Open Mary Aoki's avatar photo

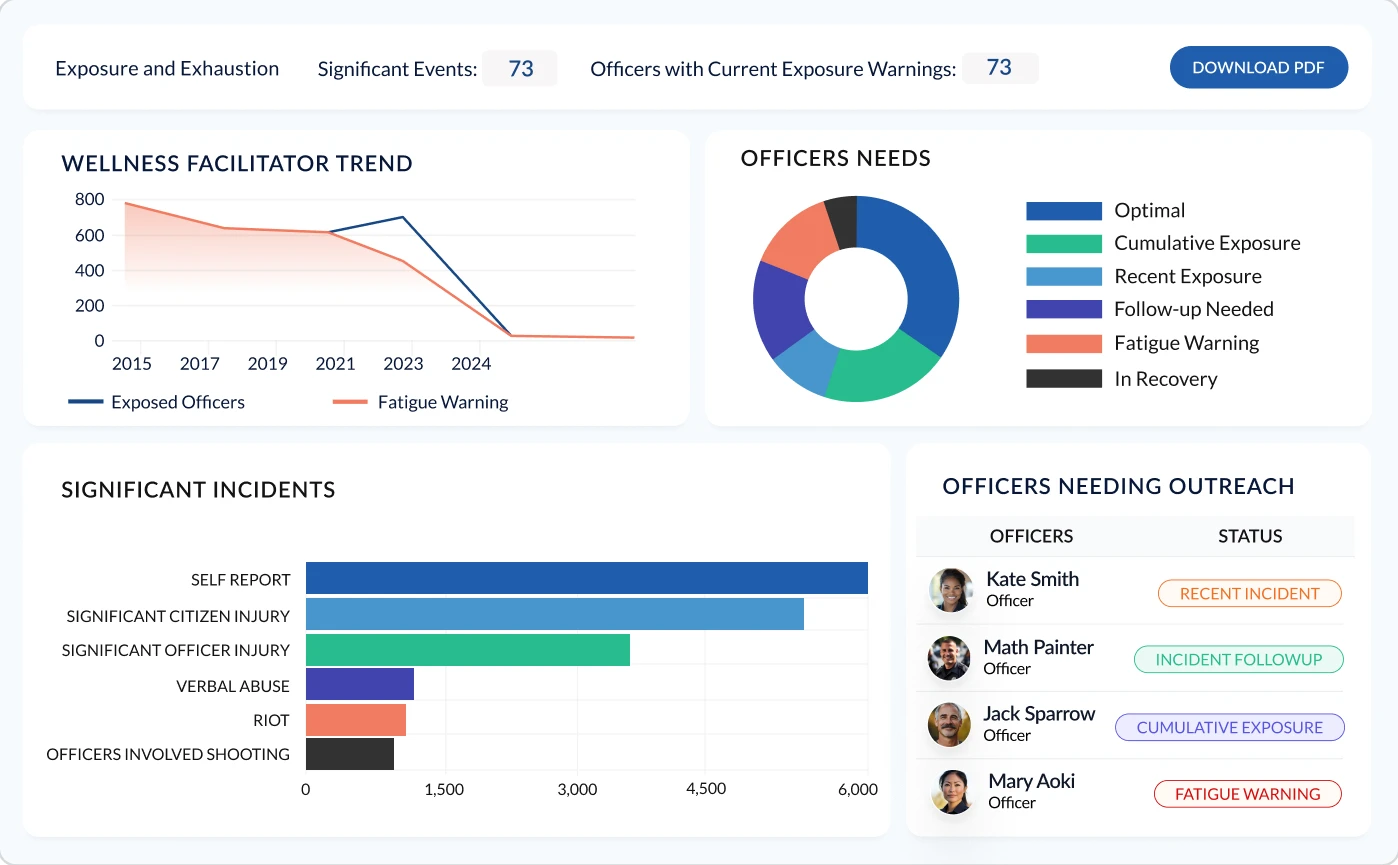[x=952, y=792]
